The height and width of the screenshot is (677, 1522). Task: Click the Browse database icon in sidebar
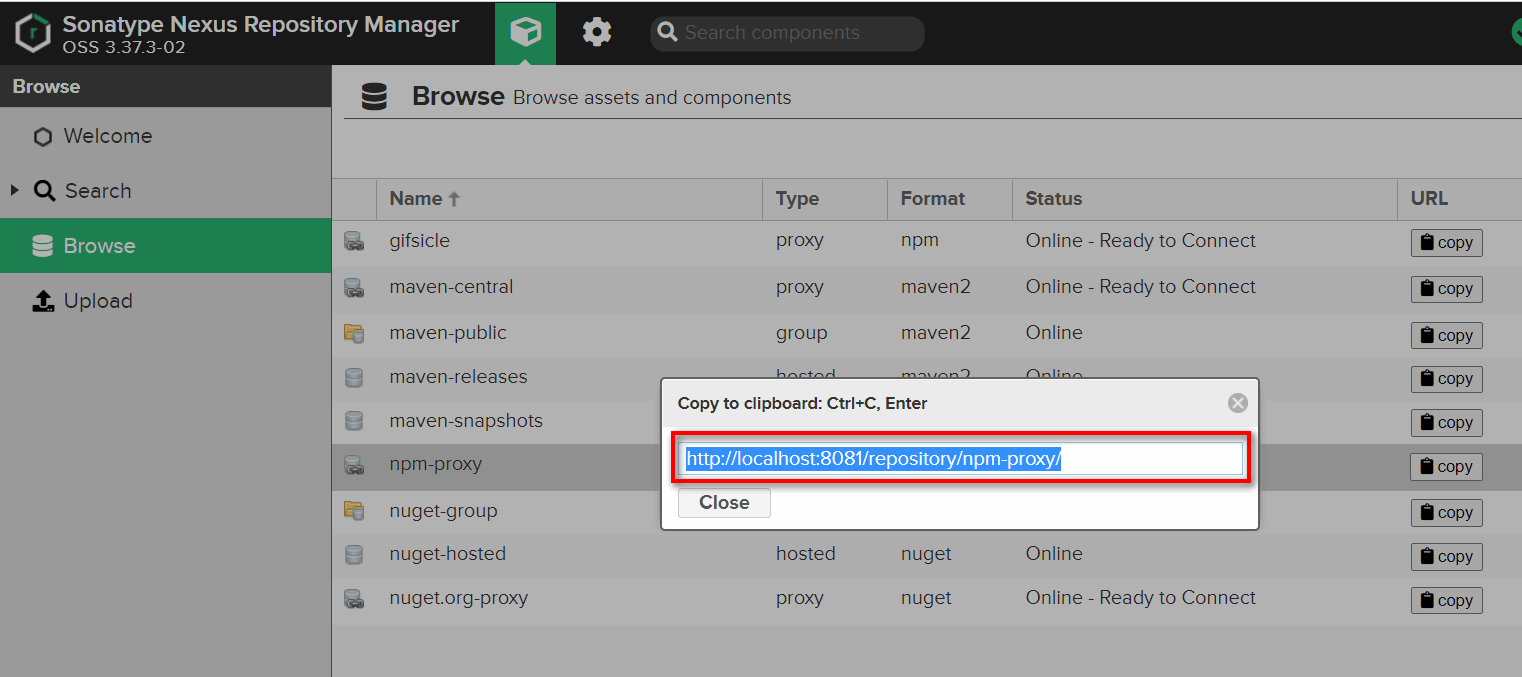(43, 246)
